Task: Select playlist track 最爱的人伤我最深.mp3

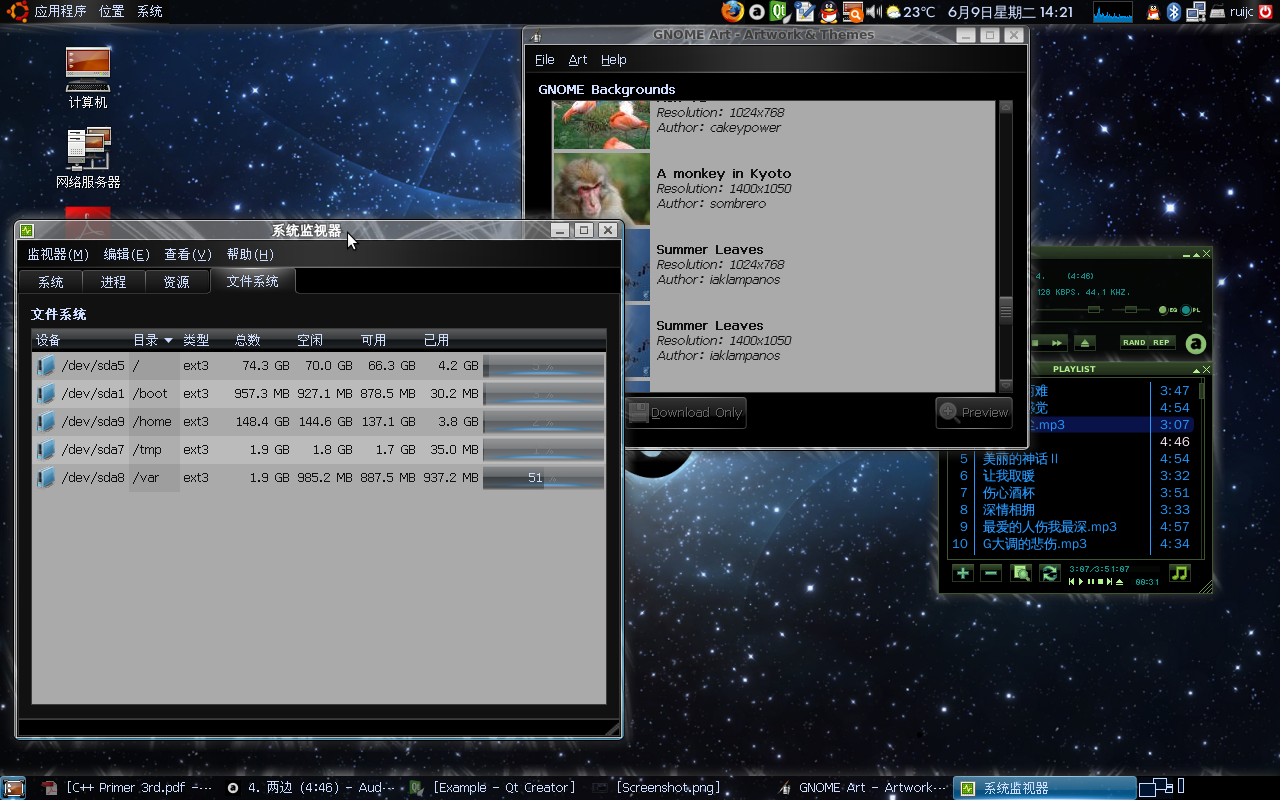Action: pos(1050,527)
